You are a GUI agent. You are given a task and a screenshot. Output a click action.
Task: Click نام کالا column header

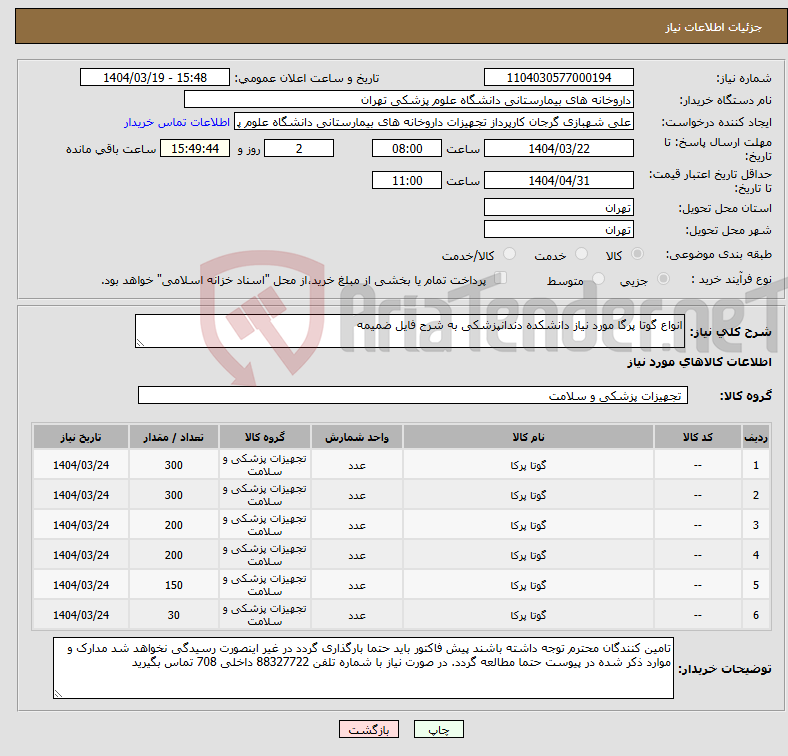tap(528, 437)
